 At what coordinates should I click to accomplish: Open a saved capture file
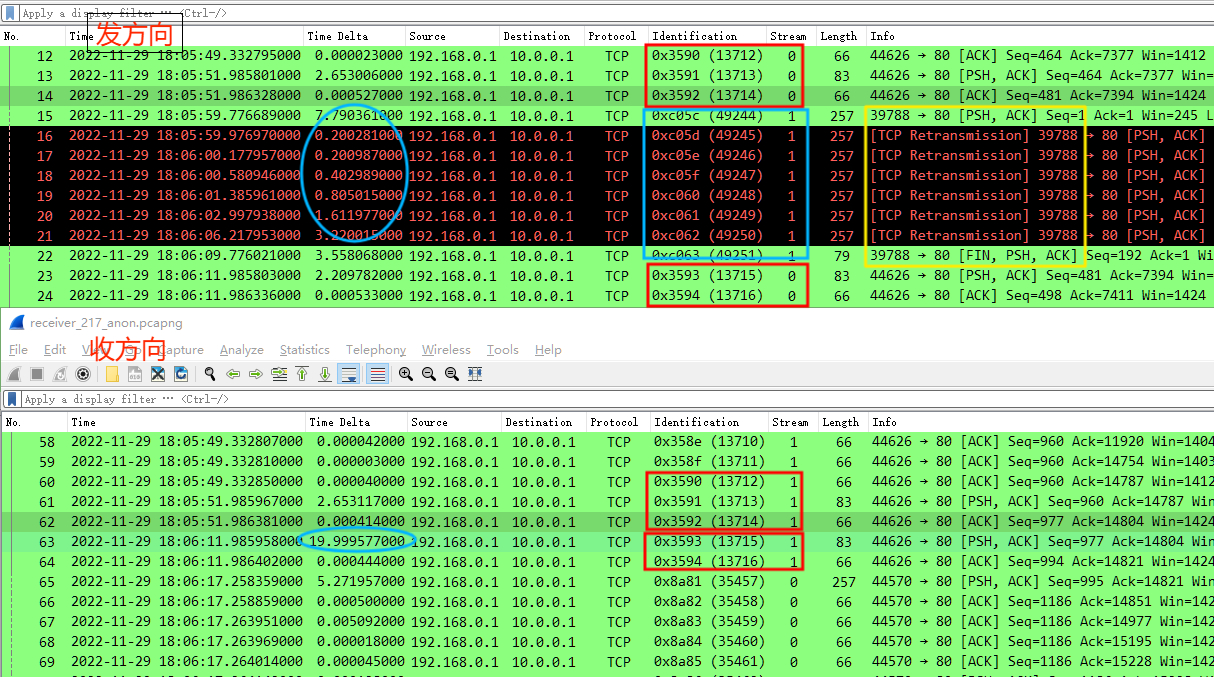coord(113,374)
